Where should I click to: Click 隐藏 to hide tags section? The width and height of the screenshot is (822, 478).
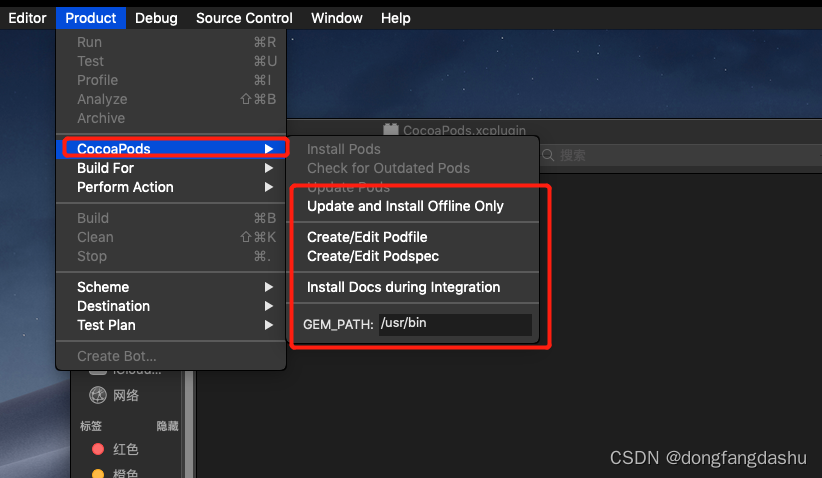click(167, 426)
